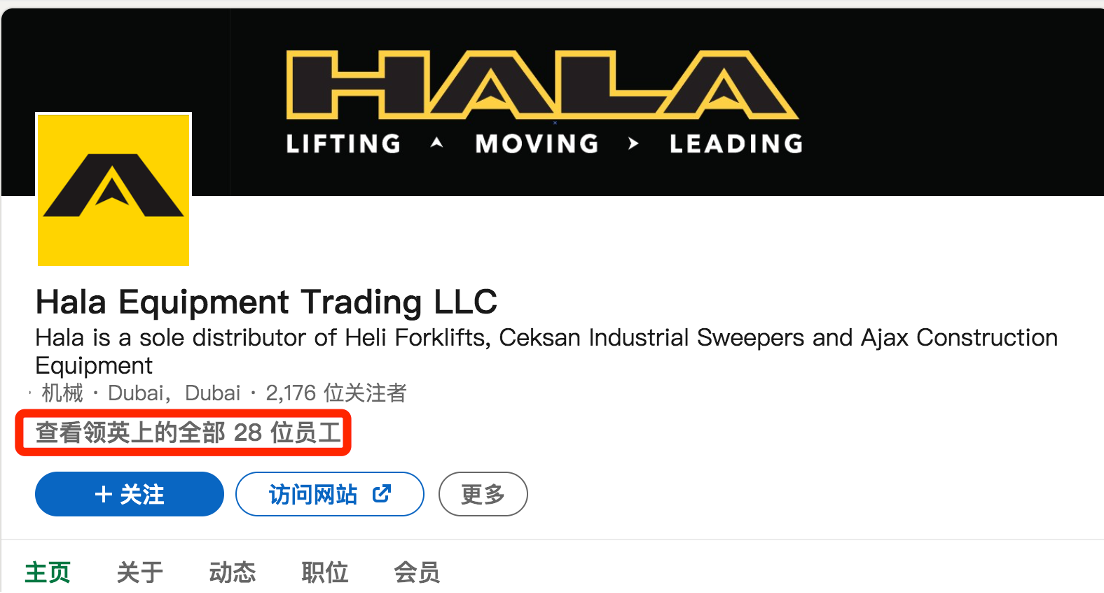Click the Hala Equipment Trading LLC title
This screenshot has width=1104, height=593.
click(266, 302)
